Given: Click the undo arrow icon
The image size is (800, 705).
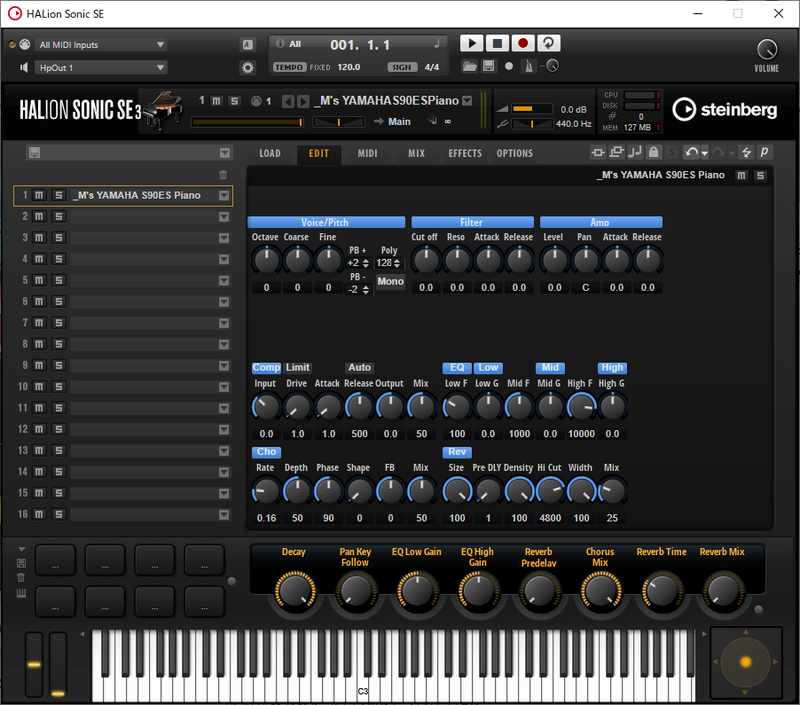Looking at the screenshot, I should (692, 152).
